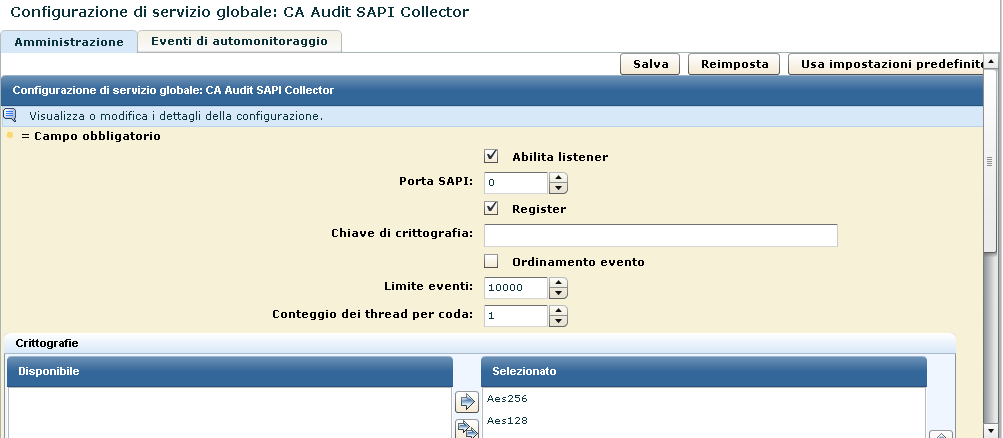1003x438 pixels.
Task: Decrease Limite eventi with the down arrow
Action: [x=559, y=293]
